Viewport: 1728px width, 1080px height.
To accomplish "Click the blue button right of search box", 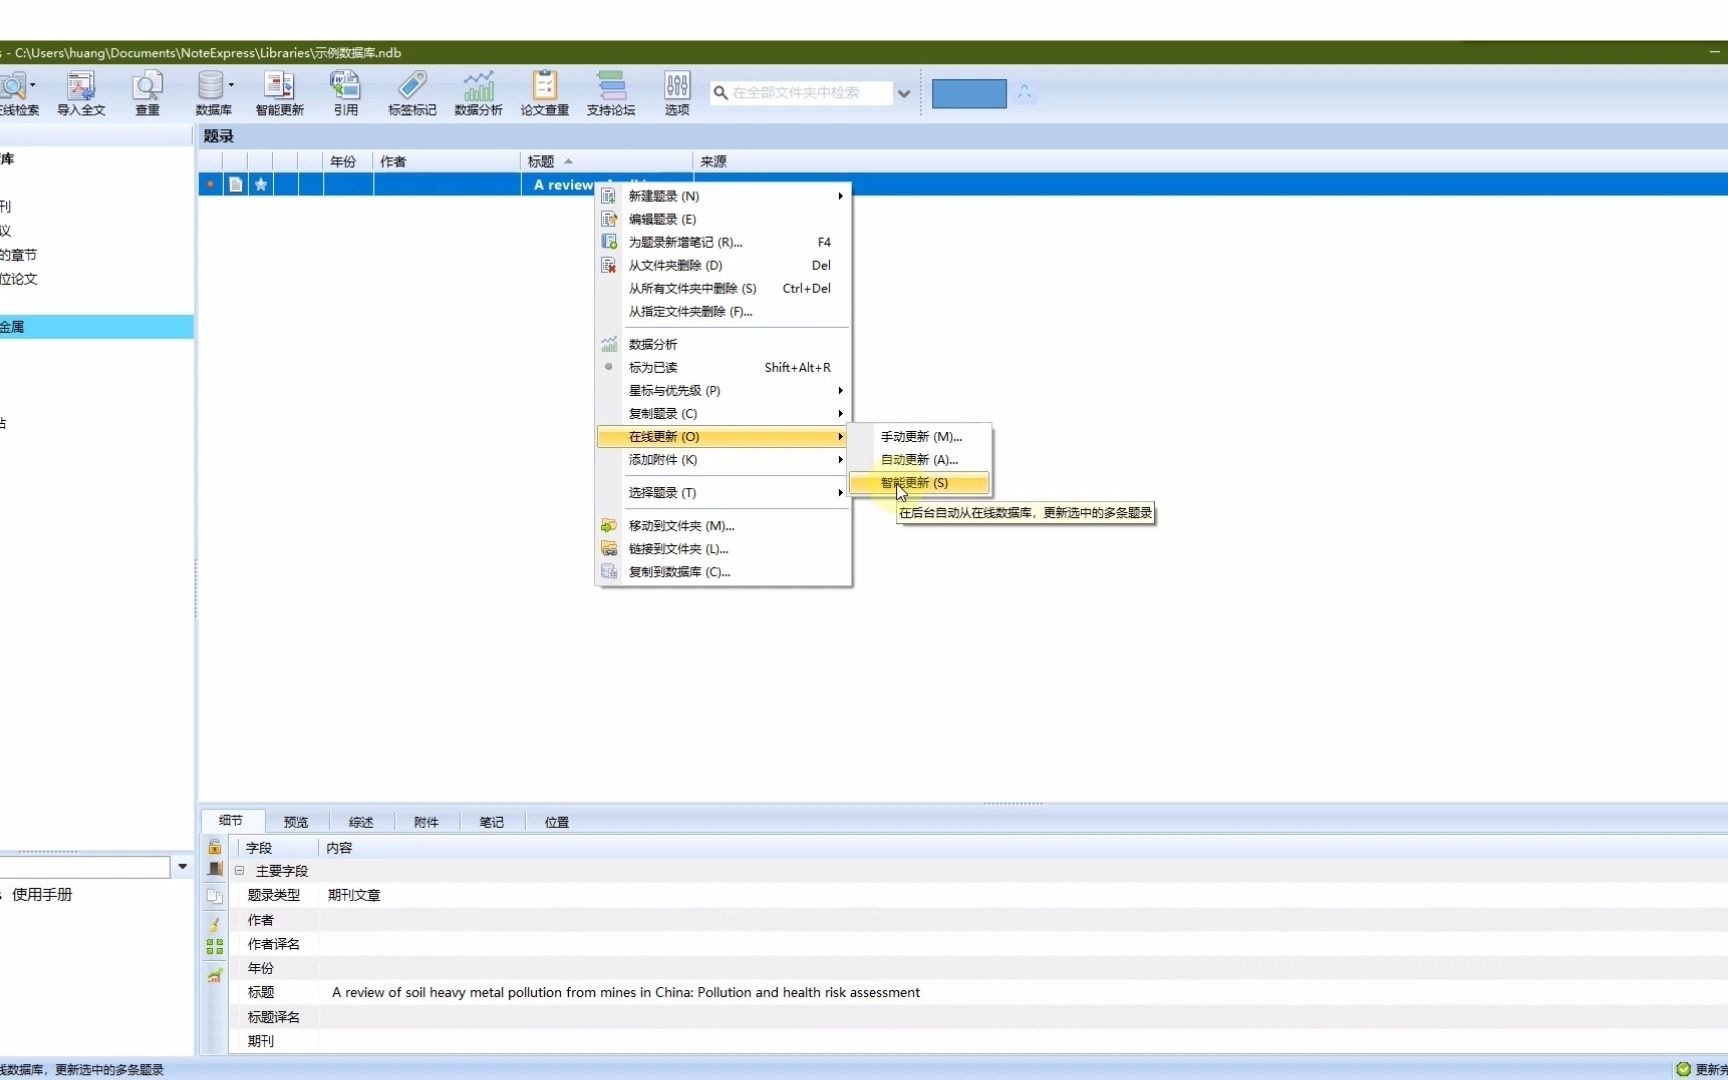I will click(x=969, y=93).
